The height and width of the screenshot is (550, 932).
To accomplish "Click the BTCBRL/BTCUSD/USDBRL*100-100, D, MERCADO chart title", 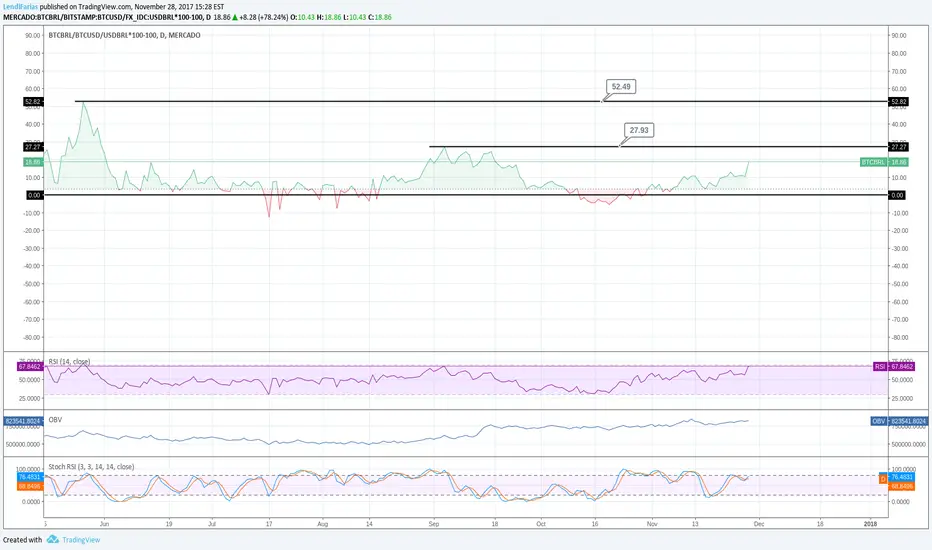I will point(124,36).
